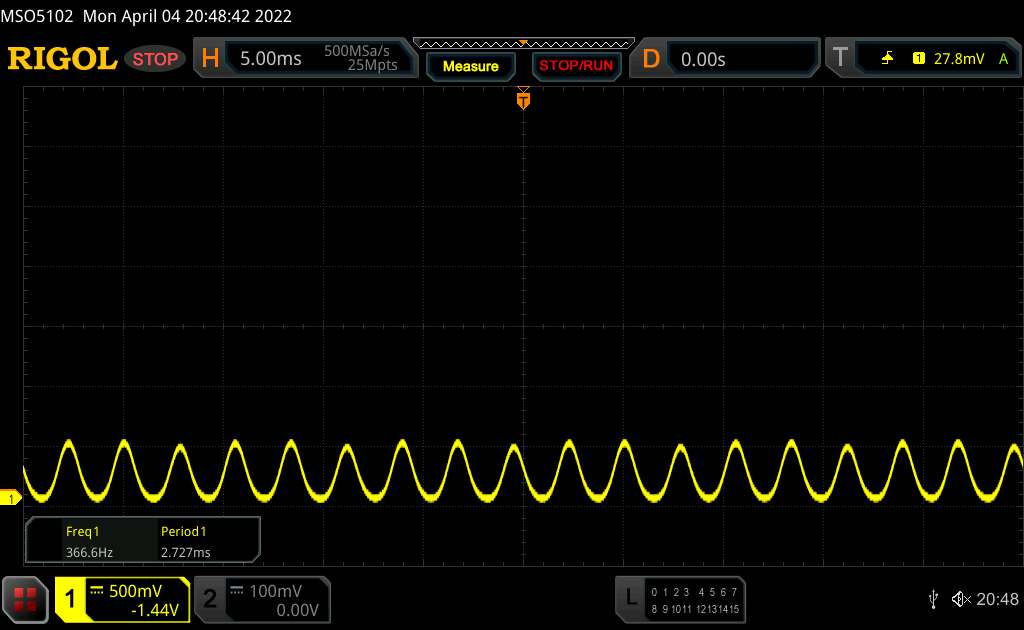Screen dimensions: 1024x630
Task: Select the orange trigger position T marker
Action: click(x=523, y=99)
